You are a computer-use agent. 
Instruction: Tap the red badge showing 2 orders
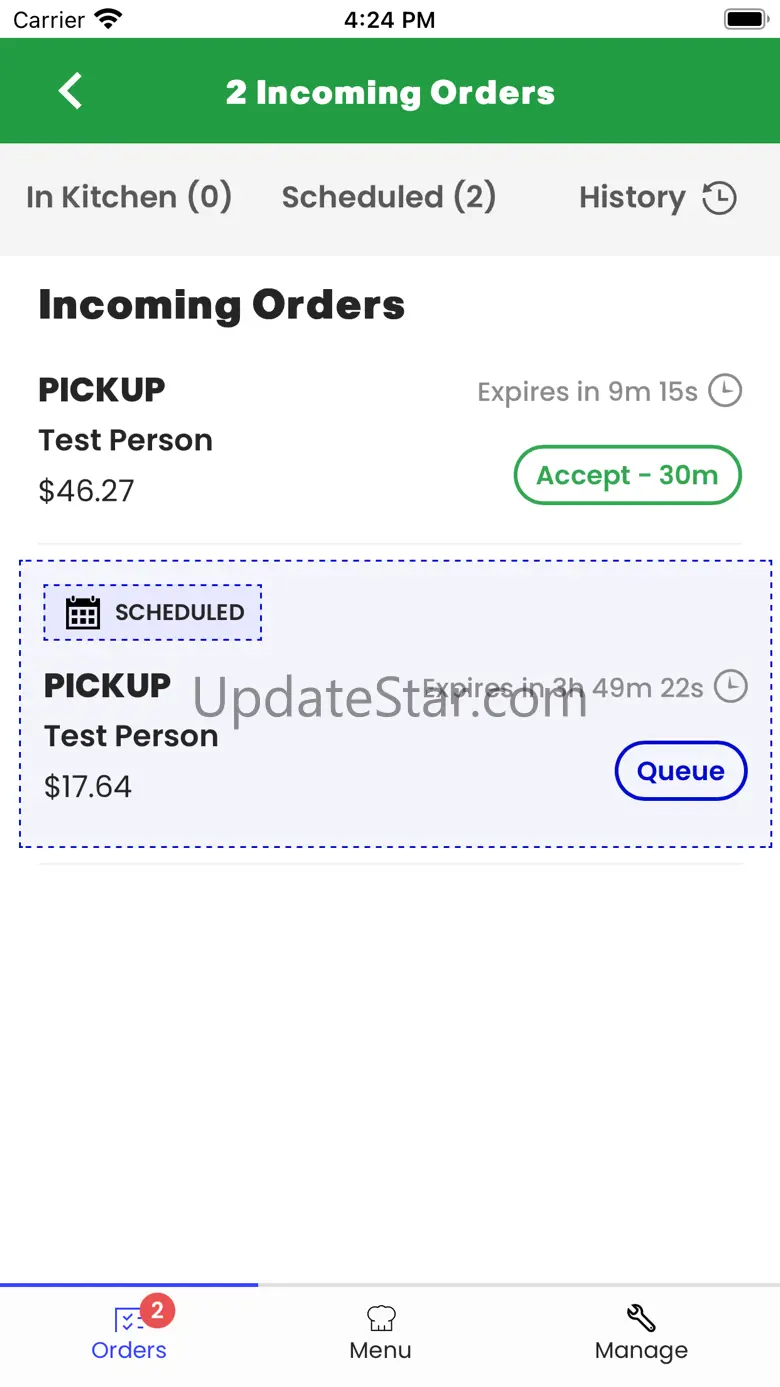[x=157, y=1310]
